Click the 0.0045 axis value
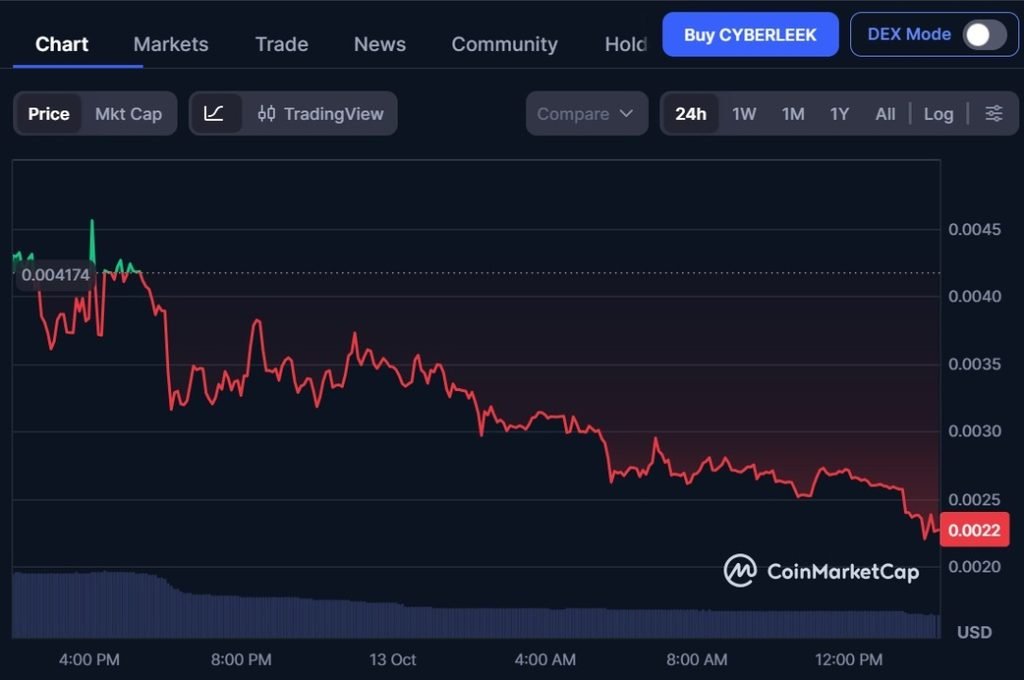This screenshot has height=680, width=1024. tap(974, 229)
